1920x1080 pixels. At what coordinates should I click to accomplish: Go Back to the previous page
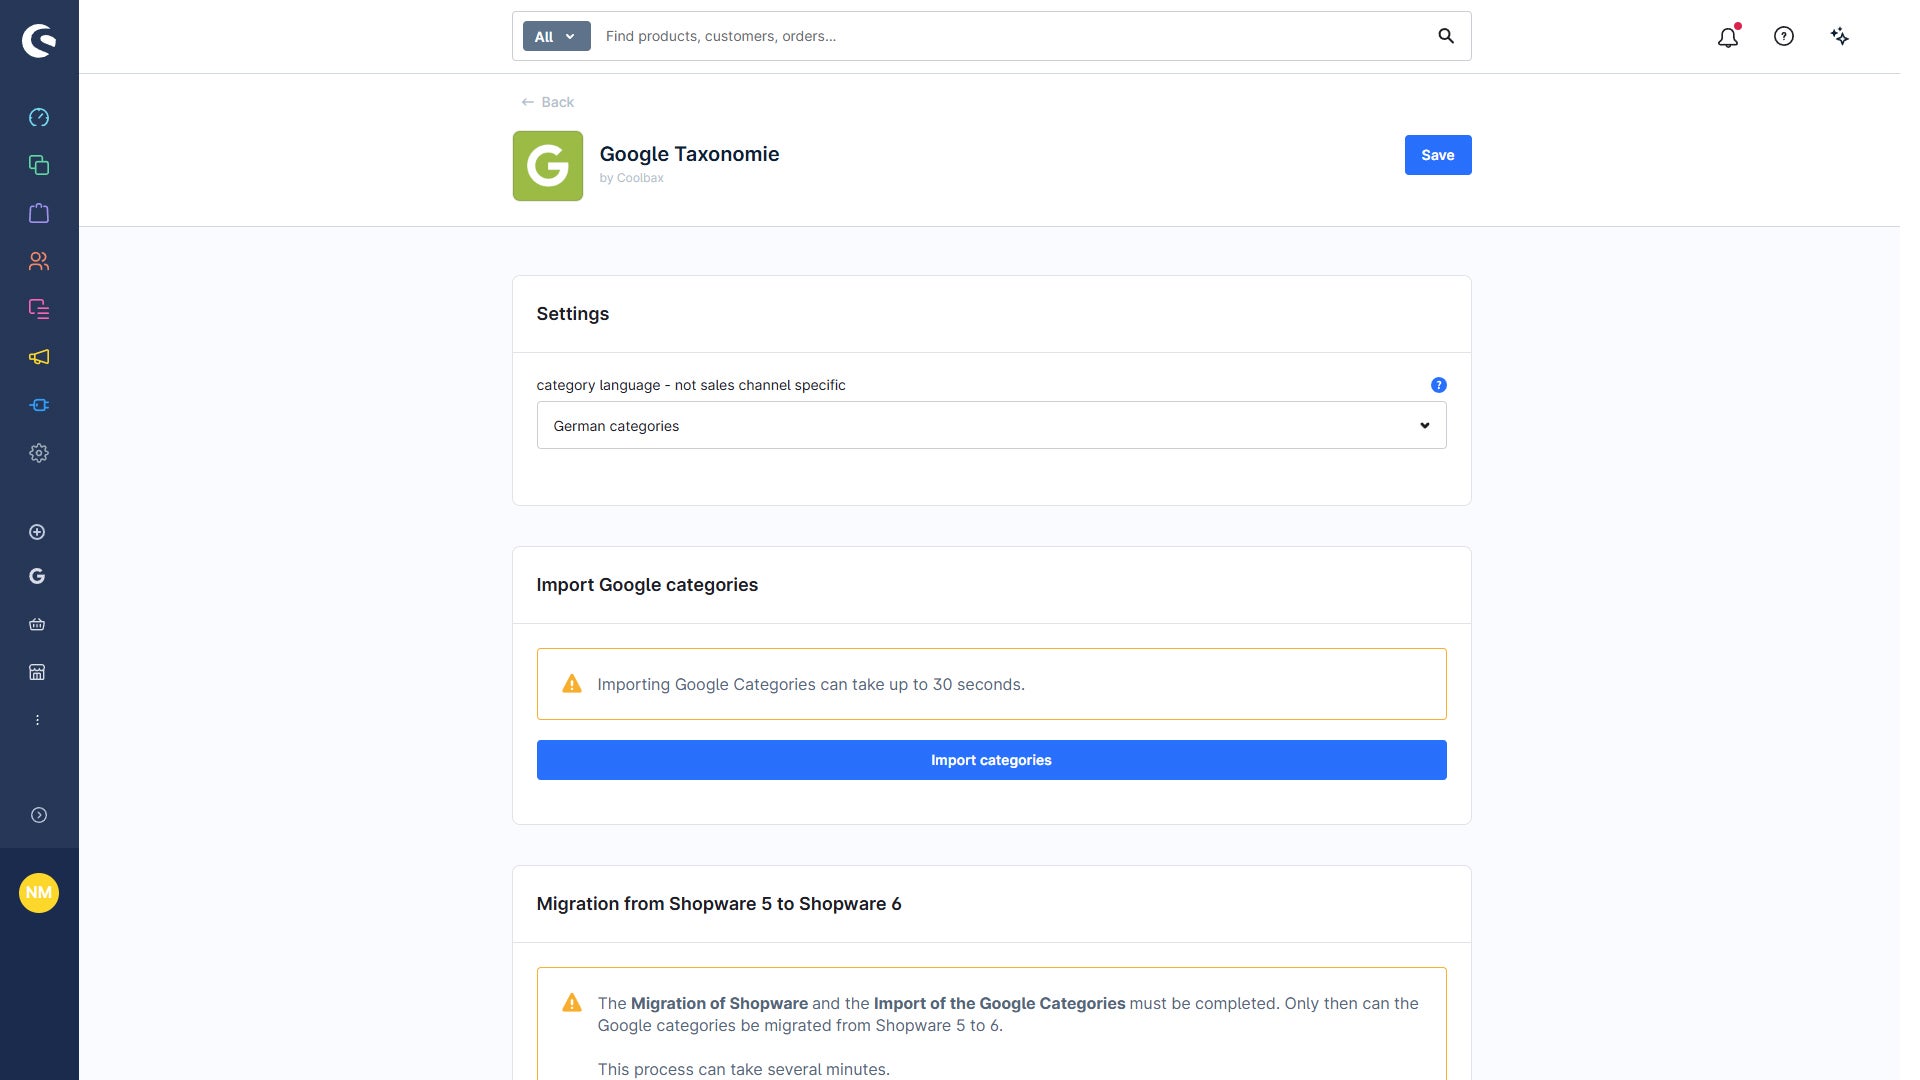pos(548,102)
